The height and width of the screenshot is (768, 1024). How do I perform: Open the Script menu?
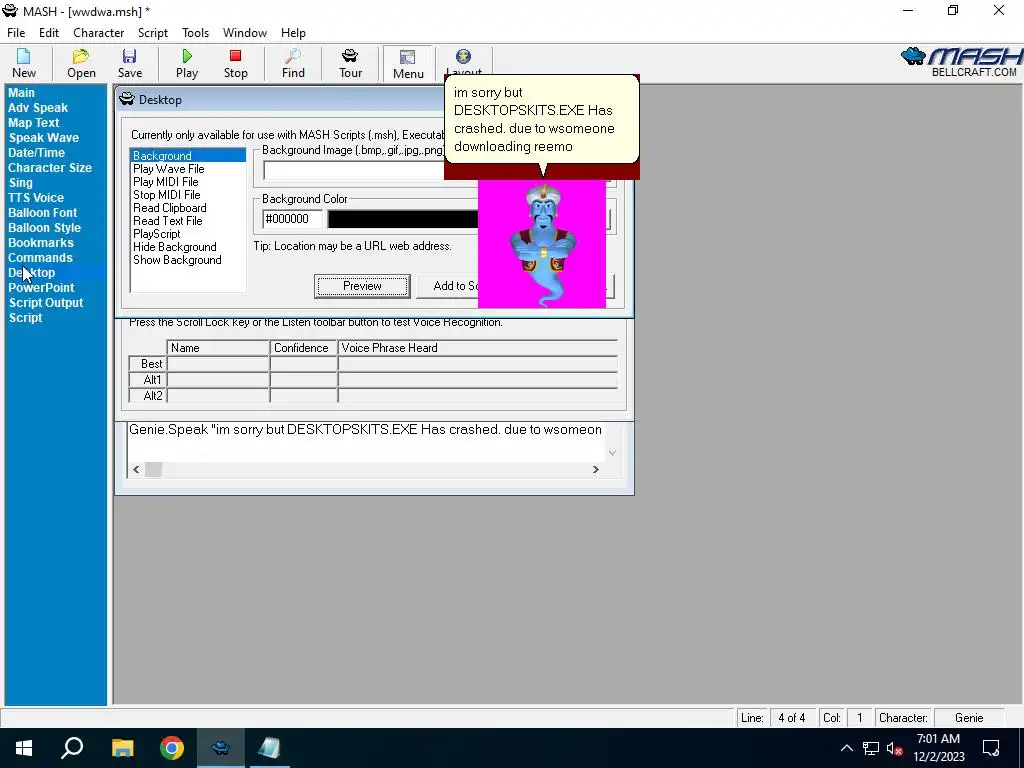pos(153,33)
